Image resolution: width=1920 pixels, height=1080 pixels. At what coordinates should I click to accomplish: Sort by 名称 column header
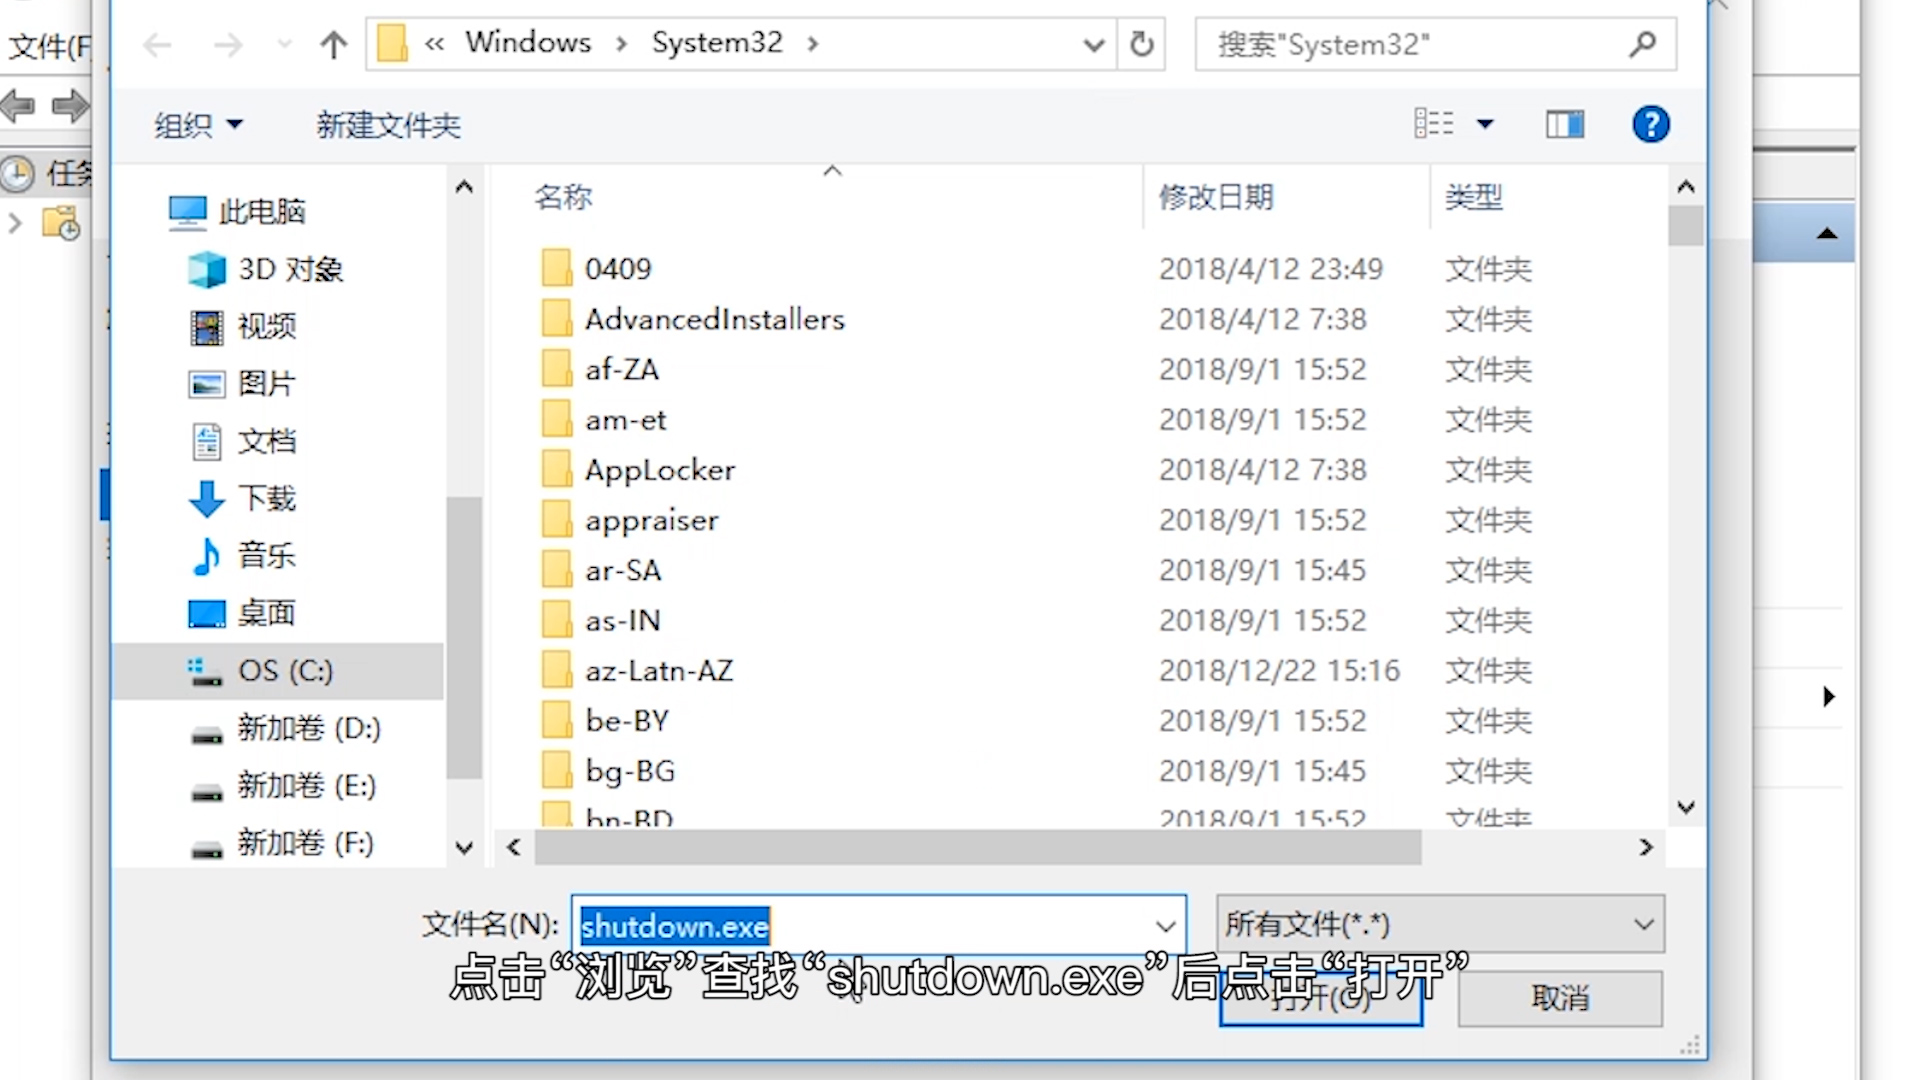564,197
